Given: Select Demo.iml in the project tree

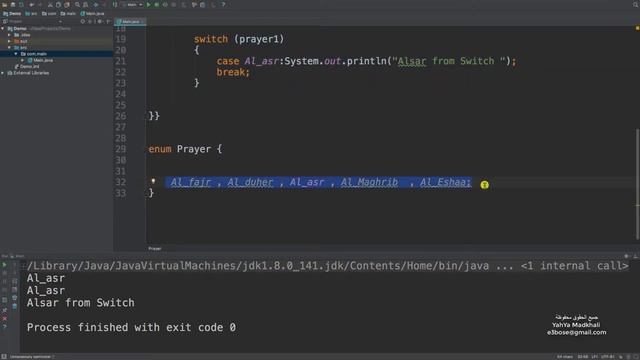Looking at the screenshot, I should click(x=27, y=67).
